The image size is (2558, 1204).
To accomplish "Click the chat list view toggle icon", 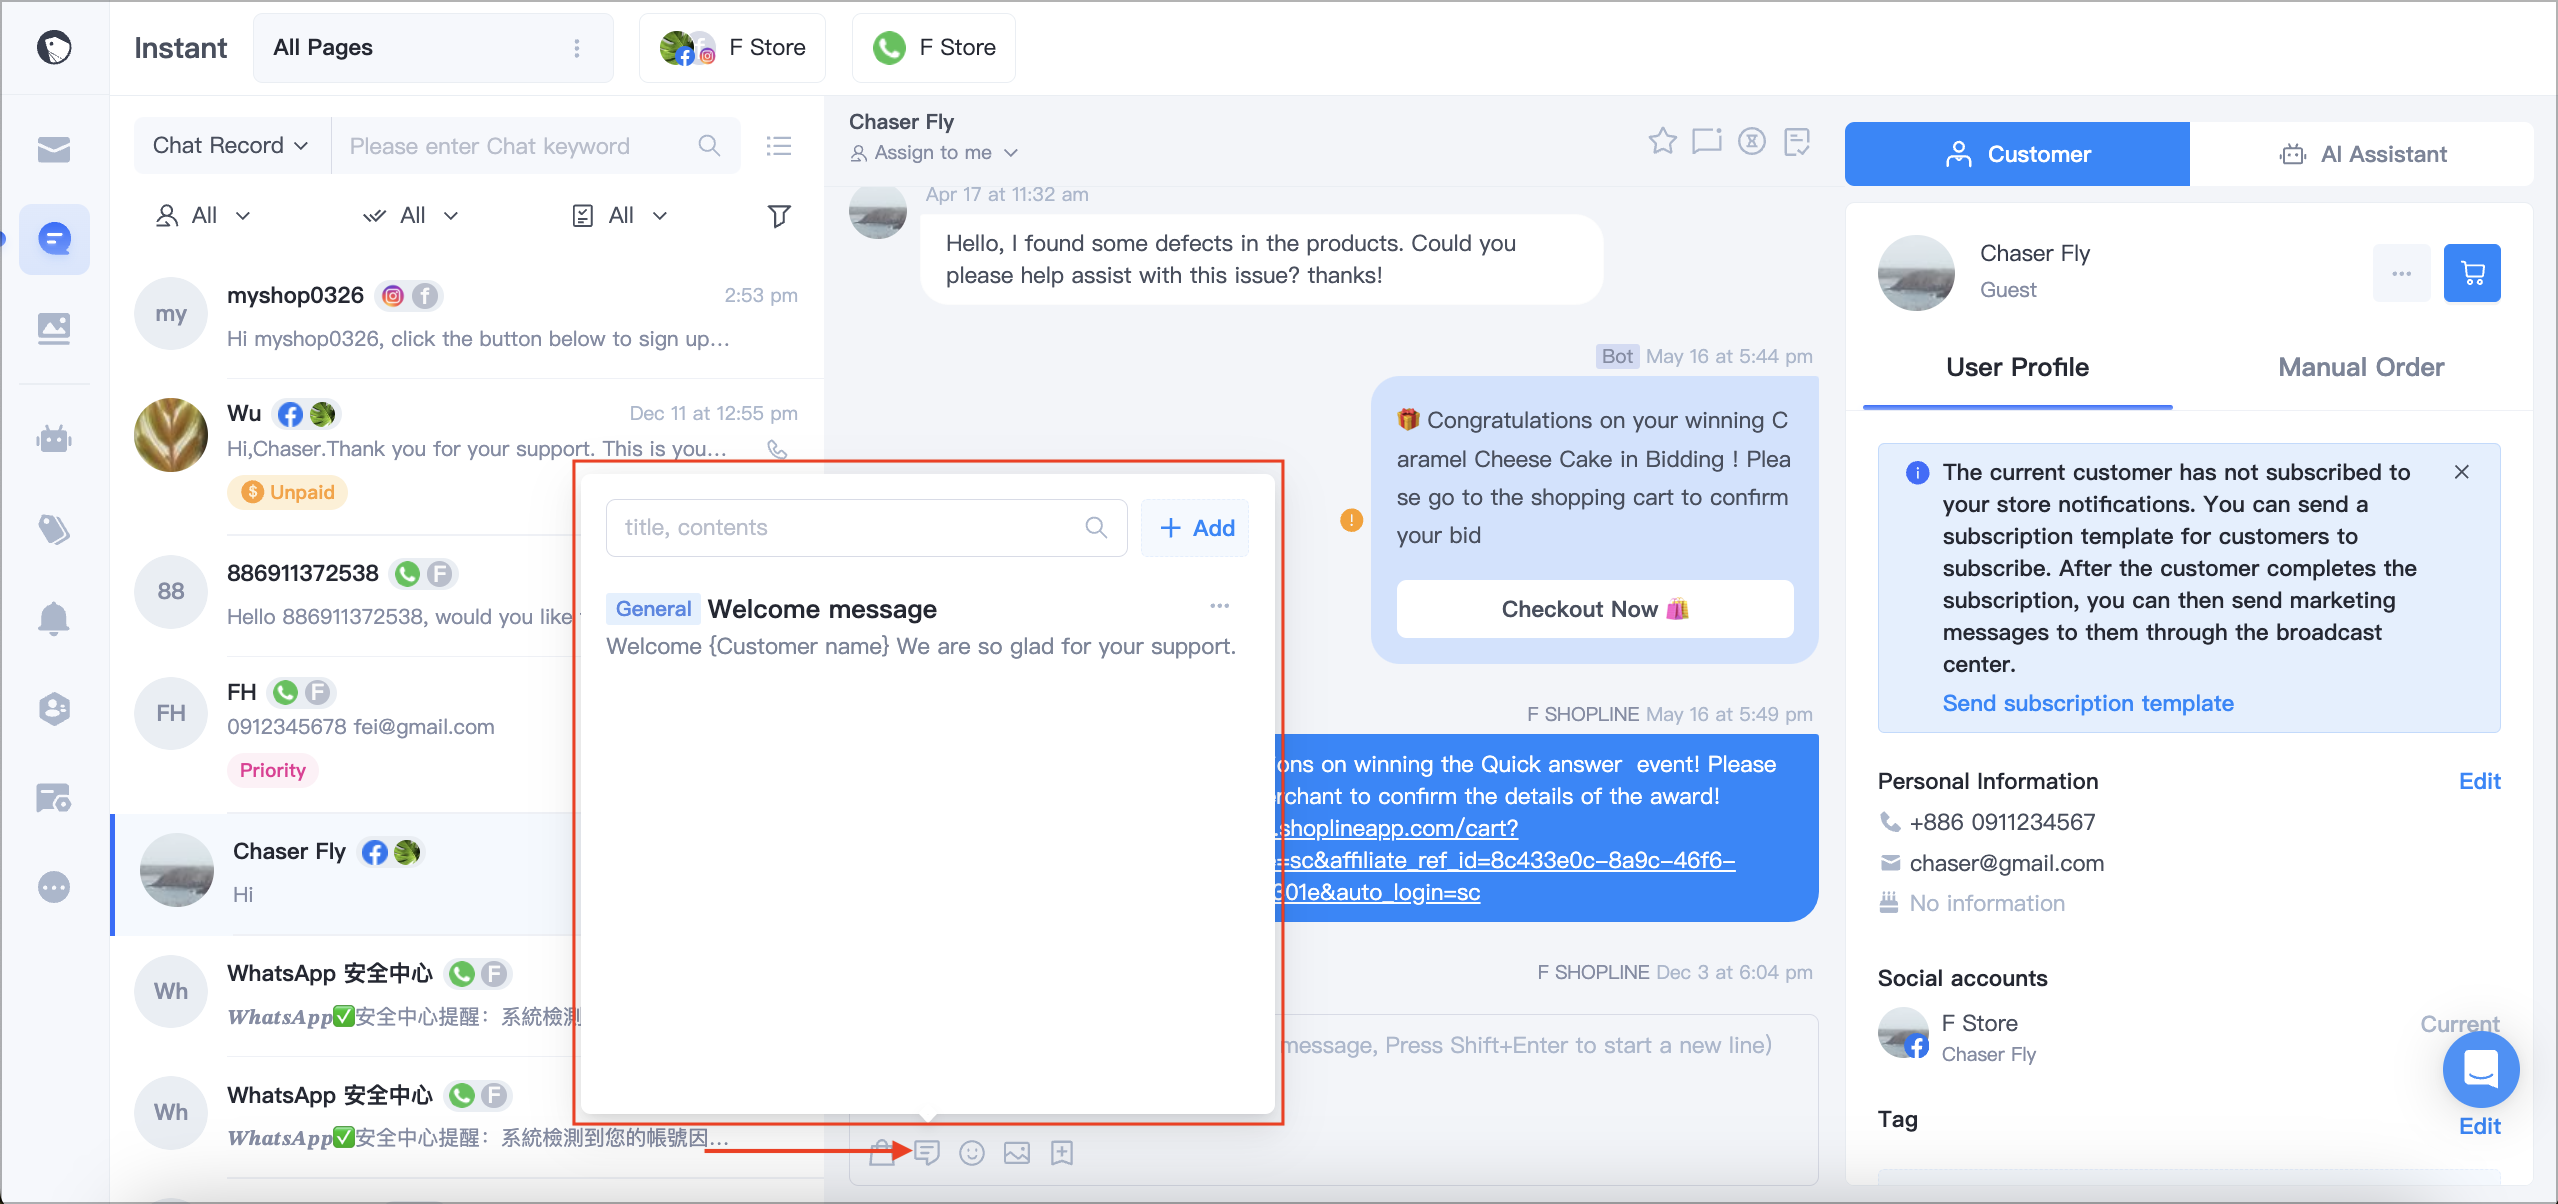I will click(779, 146).
